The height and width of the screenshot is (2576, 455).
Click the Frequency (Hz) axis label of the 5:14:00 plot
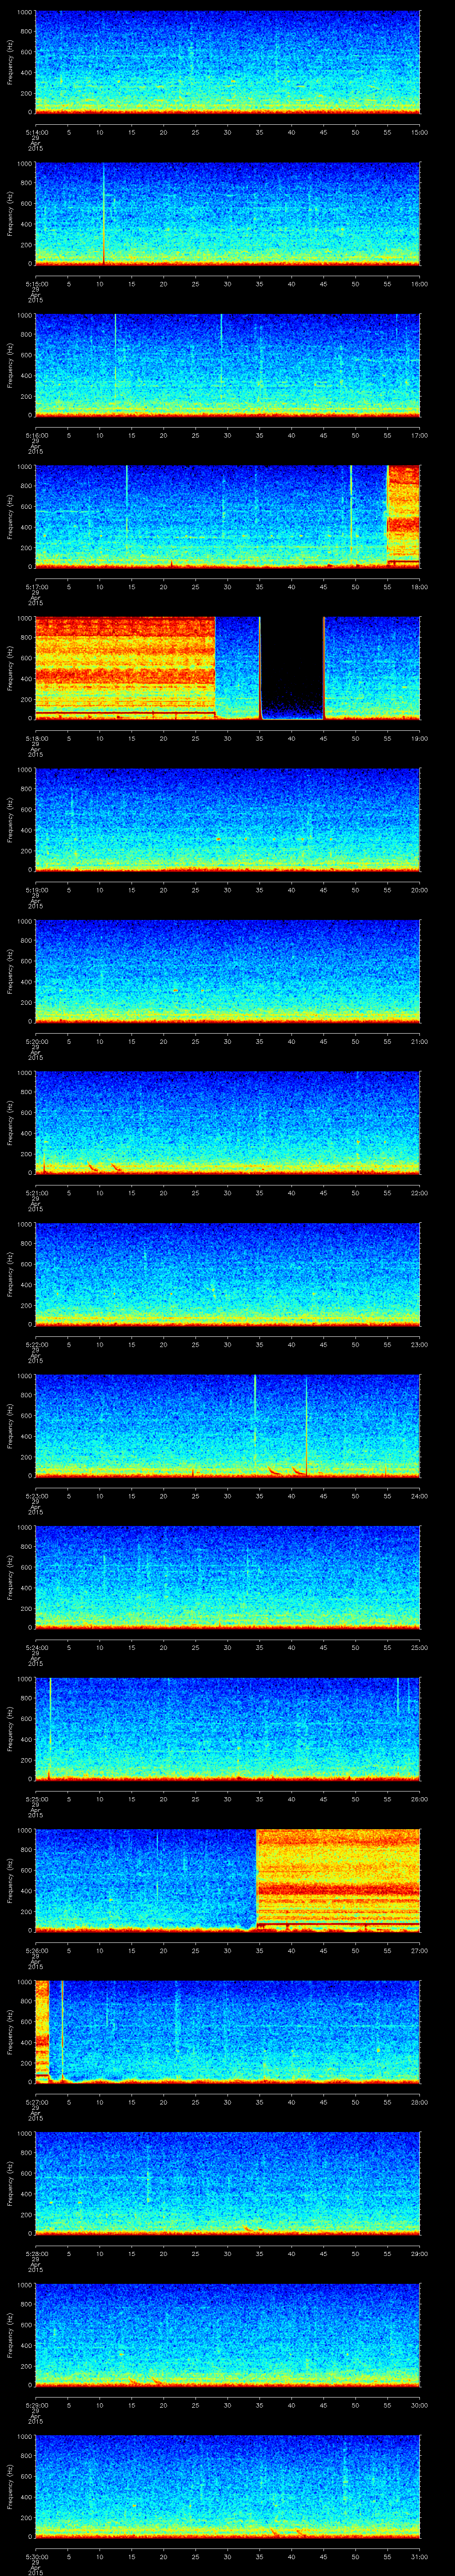click(x=10, y=62)
